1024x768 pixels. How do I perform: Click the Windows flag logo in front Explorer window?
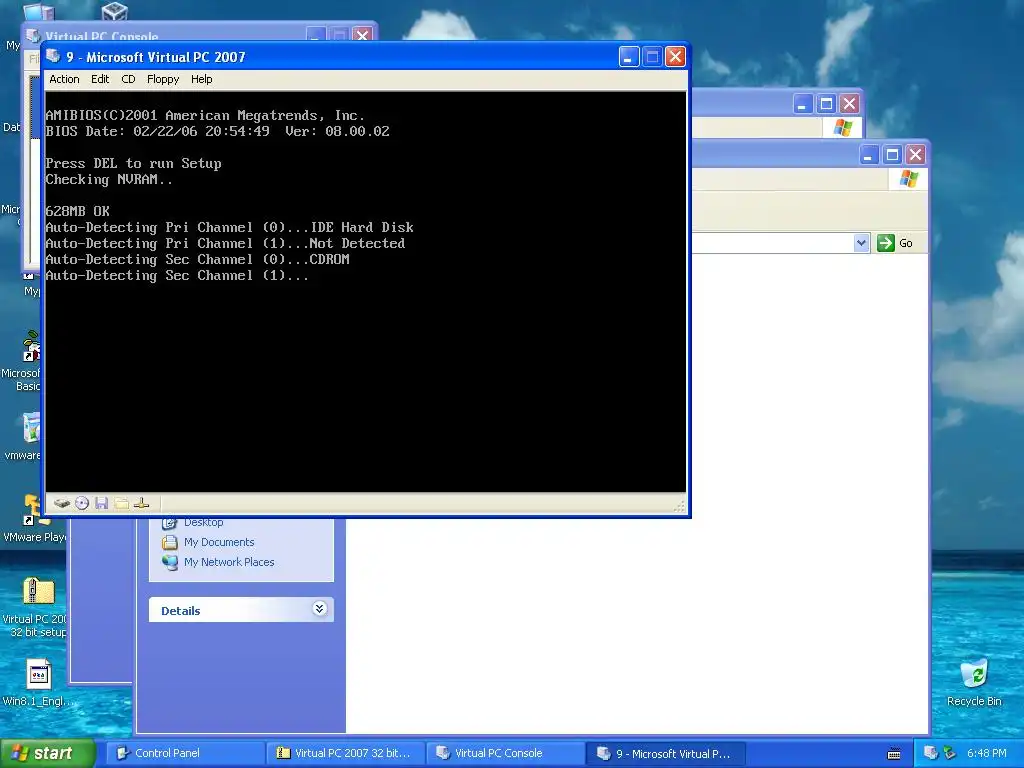(908, 179)
